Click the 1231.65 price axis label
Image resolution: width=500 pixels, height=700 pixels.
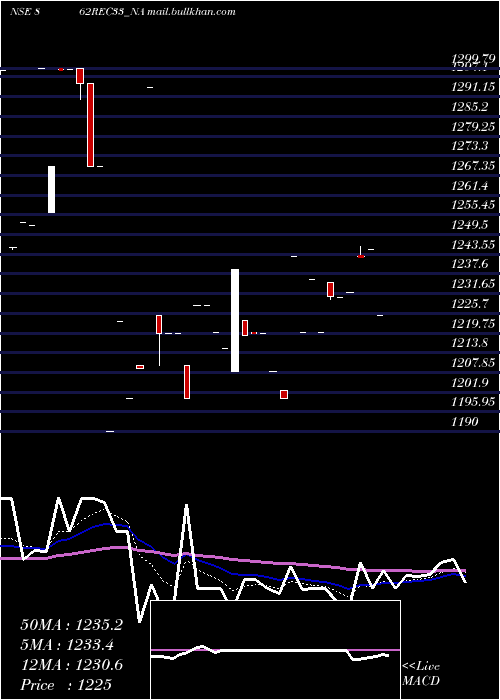[x=473, y=284]
